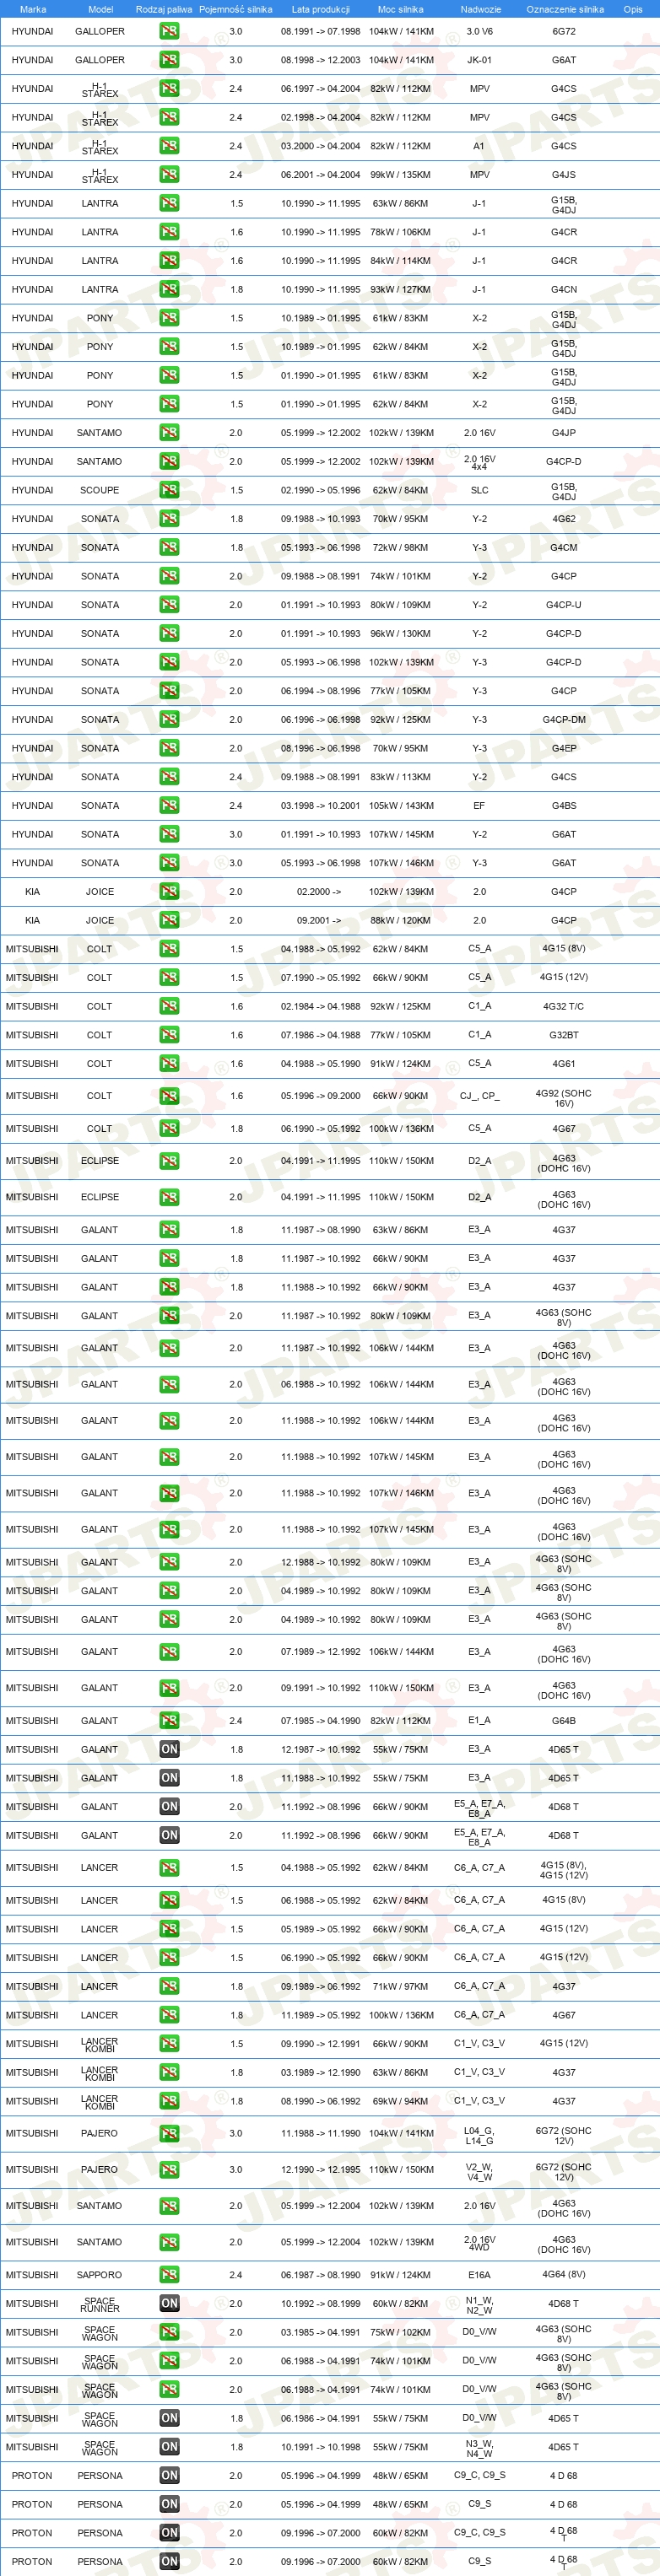The image size is (660, 2576).
Task: Select the 'Rodzaj paliwa' column header
Action: click(x=164, y=9)
